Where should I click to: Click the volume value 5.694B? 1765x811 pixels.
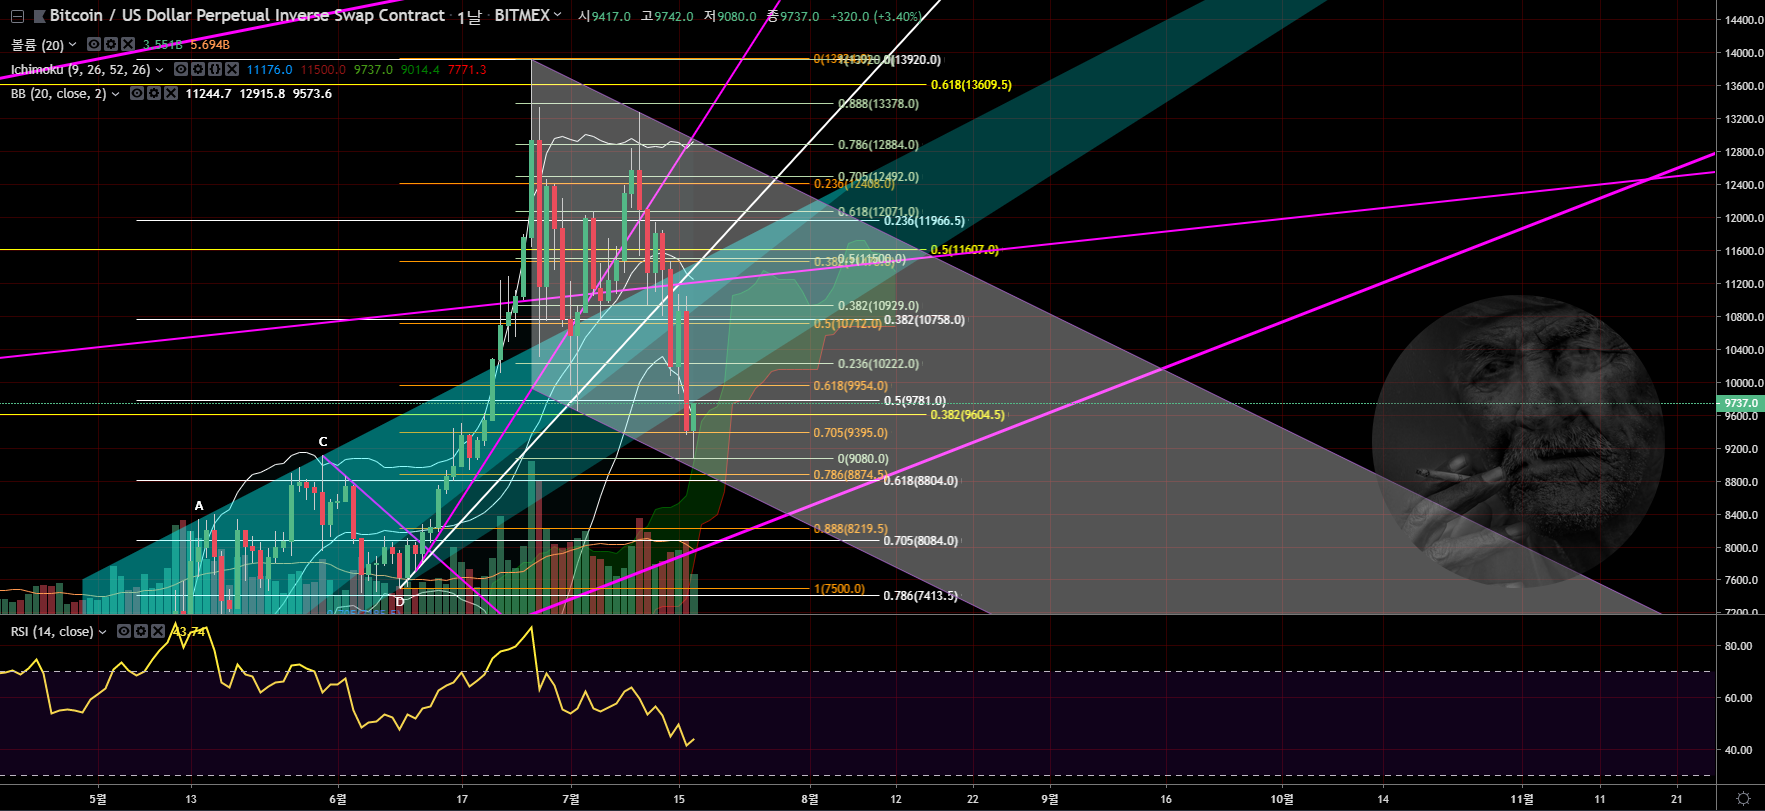tap(210, 45)
